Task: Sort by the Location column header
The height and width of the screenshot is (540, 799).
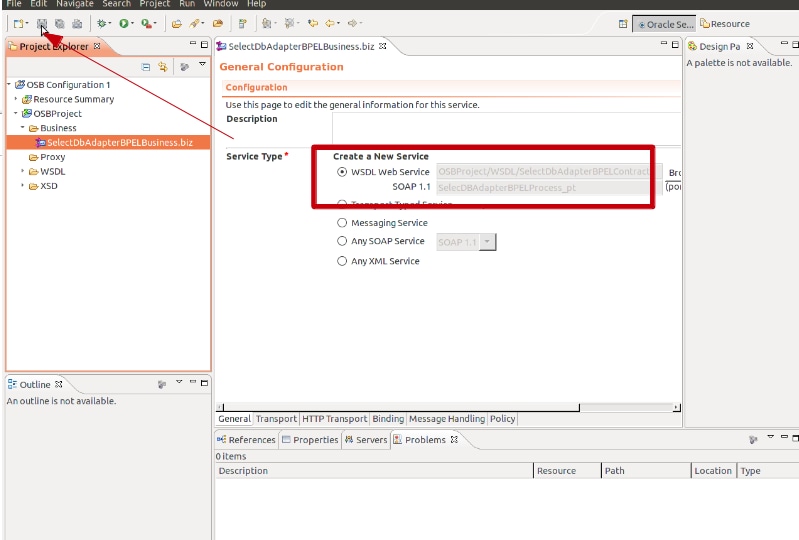Action: (713, 471)
